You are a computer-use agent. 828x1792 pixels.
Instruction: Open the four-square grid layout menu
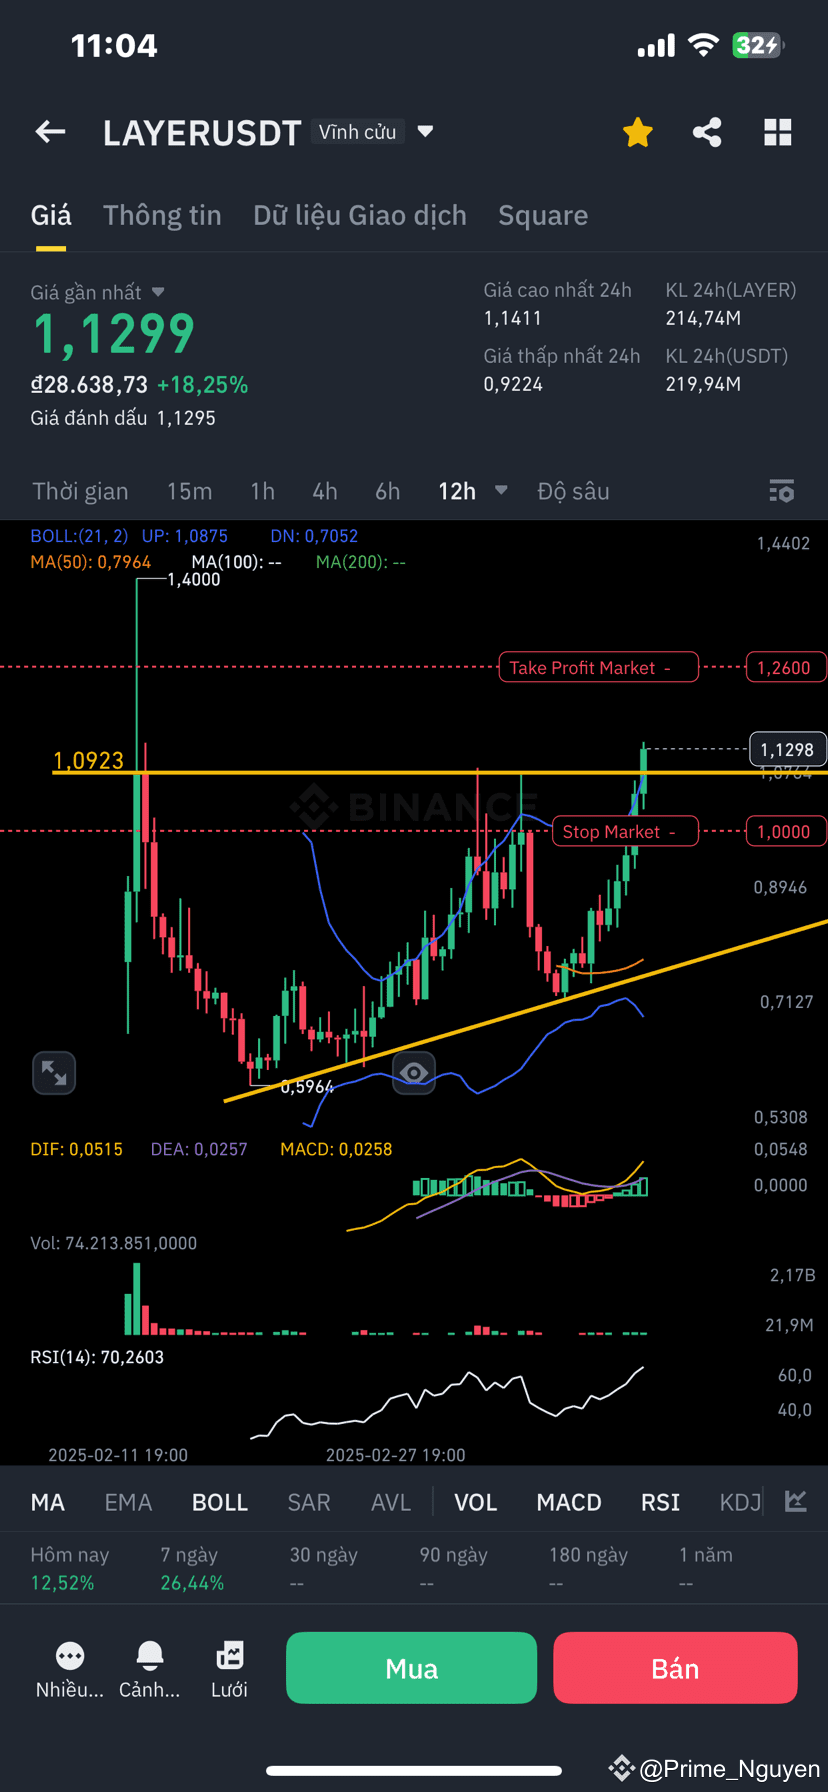click(777, 132)
